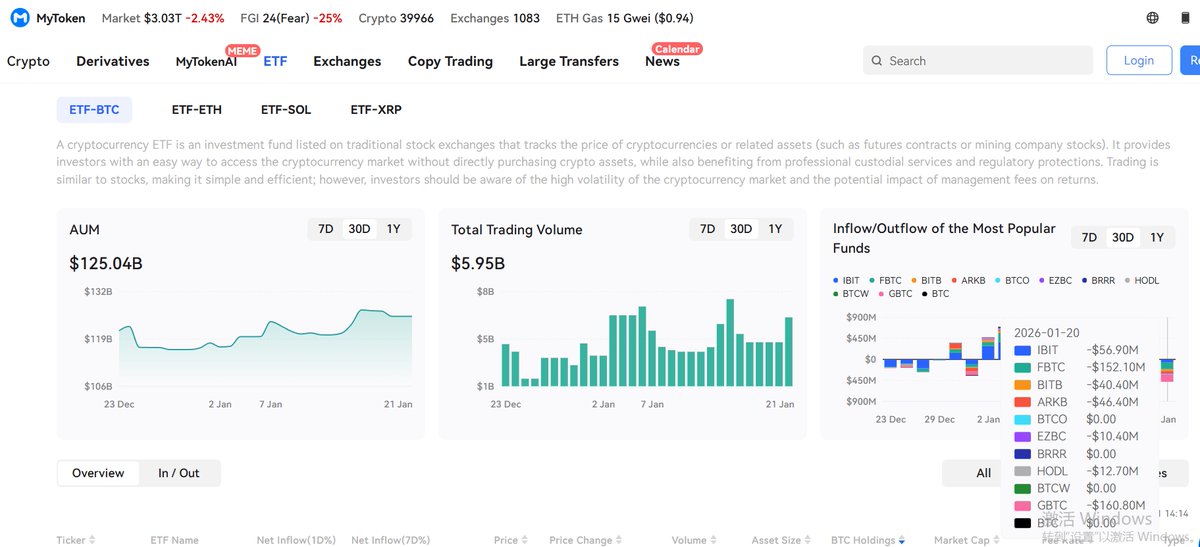
Task: Click the Exchanges 1083 stat
Action: point(495,18)
